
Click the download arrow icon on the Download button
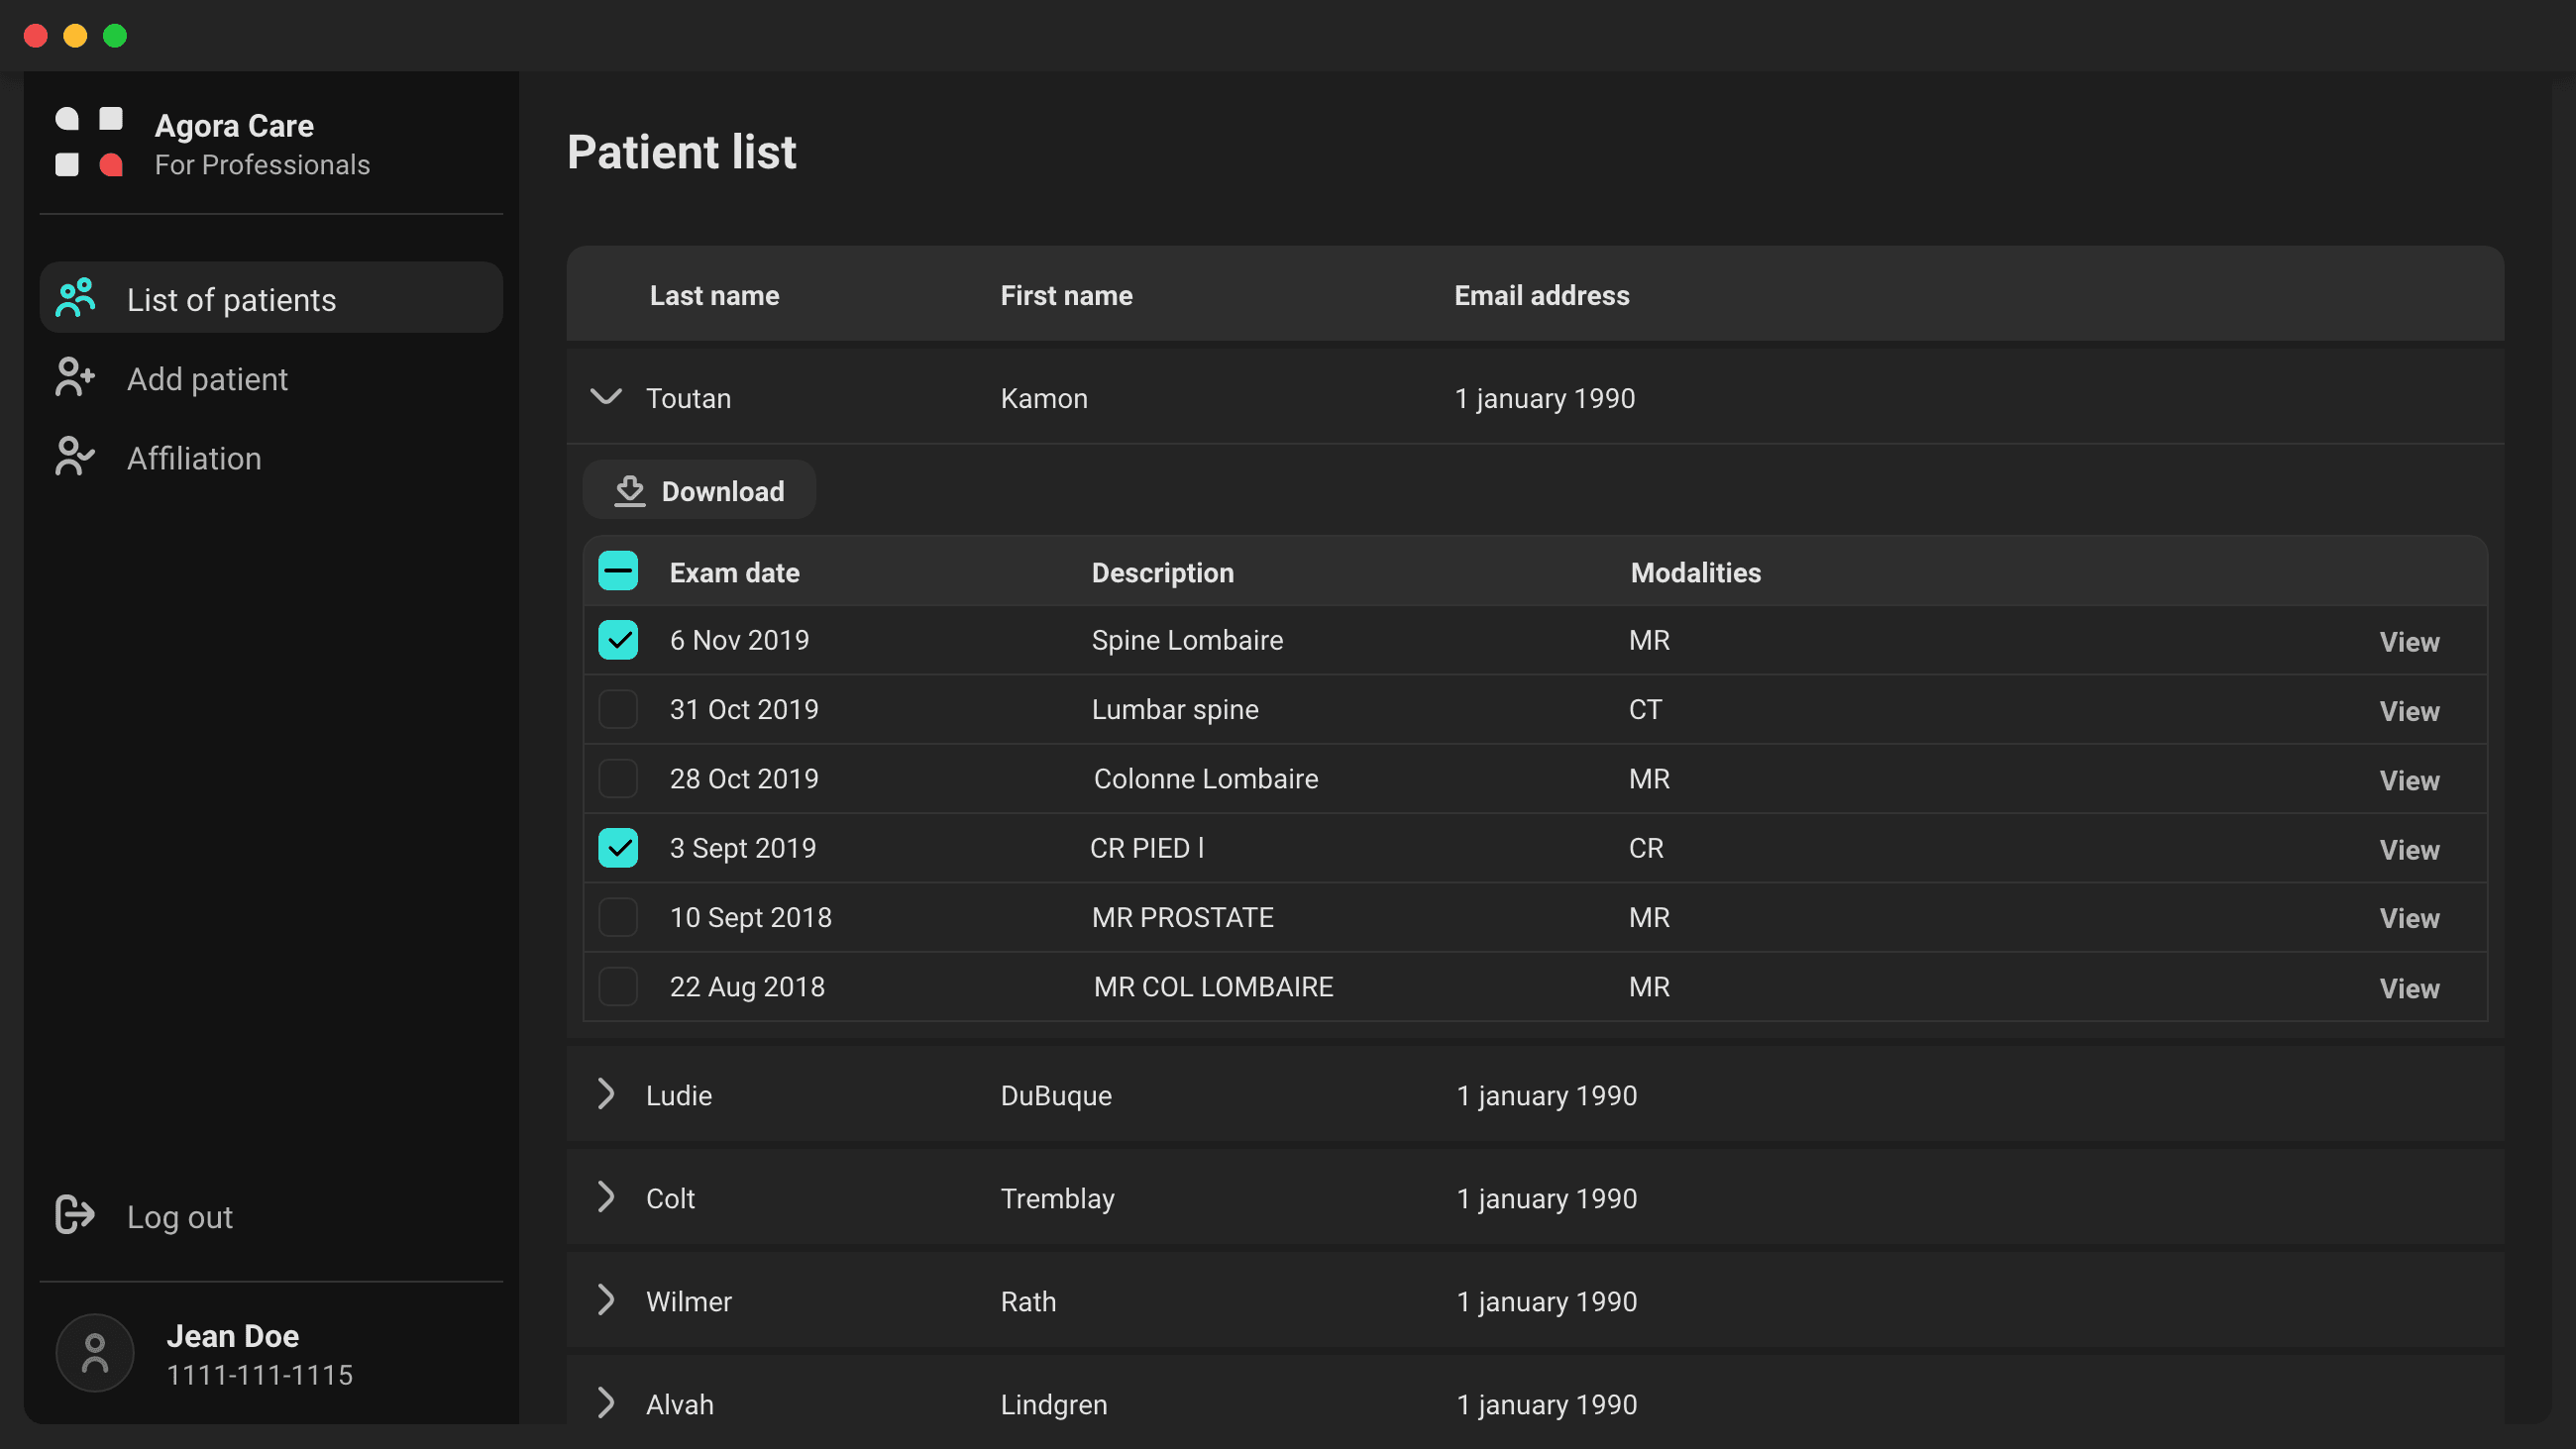[x=629, y=490]
